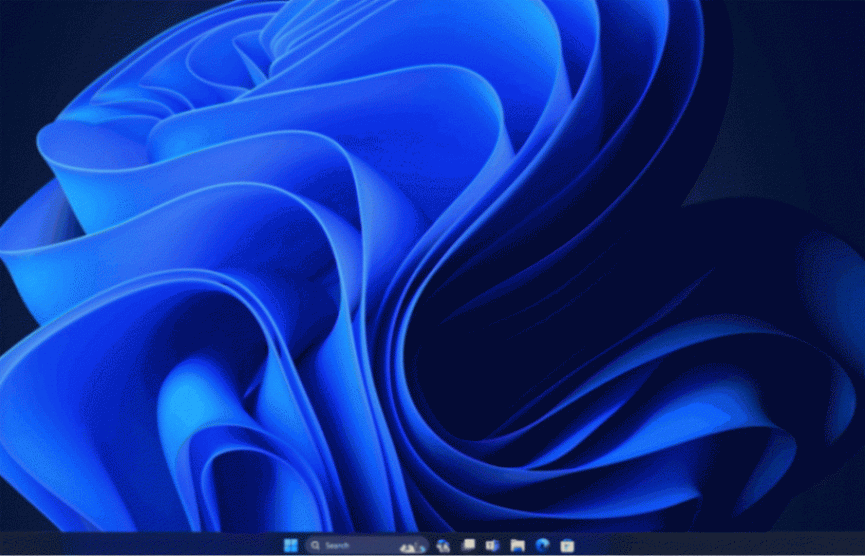
Task: Click the magnifying glass search icon
Action: pyautogui.click(x=315, y=545)
